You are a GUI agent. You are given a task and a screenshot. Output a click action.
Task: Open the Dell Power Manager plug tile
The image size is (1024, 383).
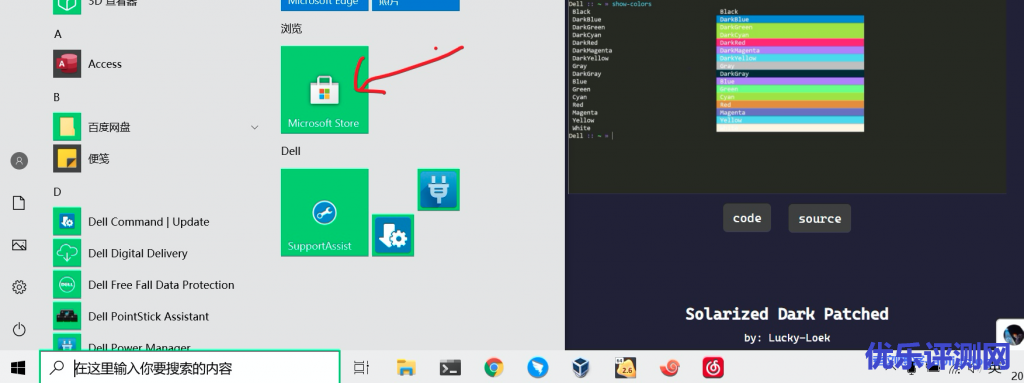438,190
